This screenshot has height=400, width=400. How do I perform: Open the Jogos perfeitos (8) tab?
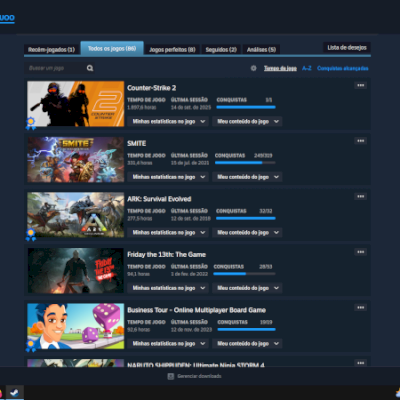point(172,50)
